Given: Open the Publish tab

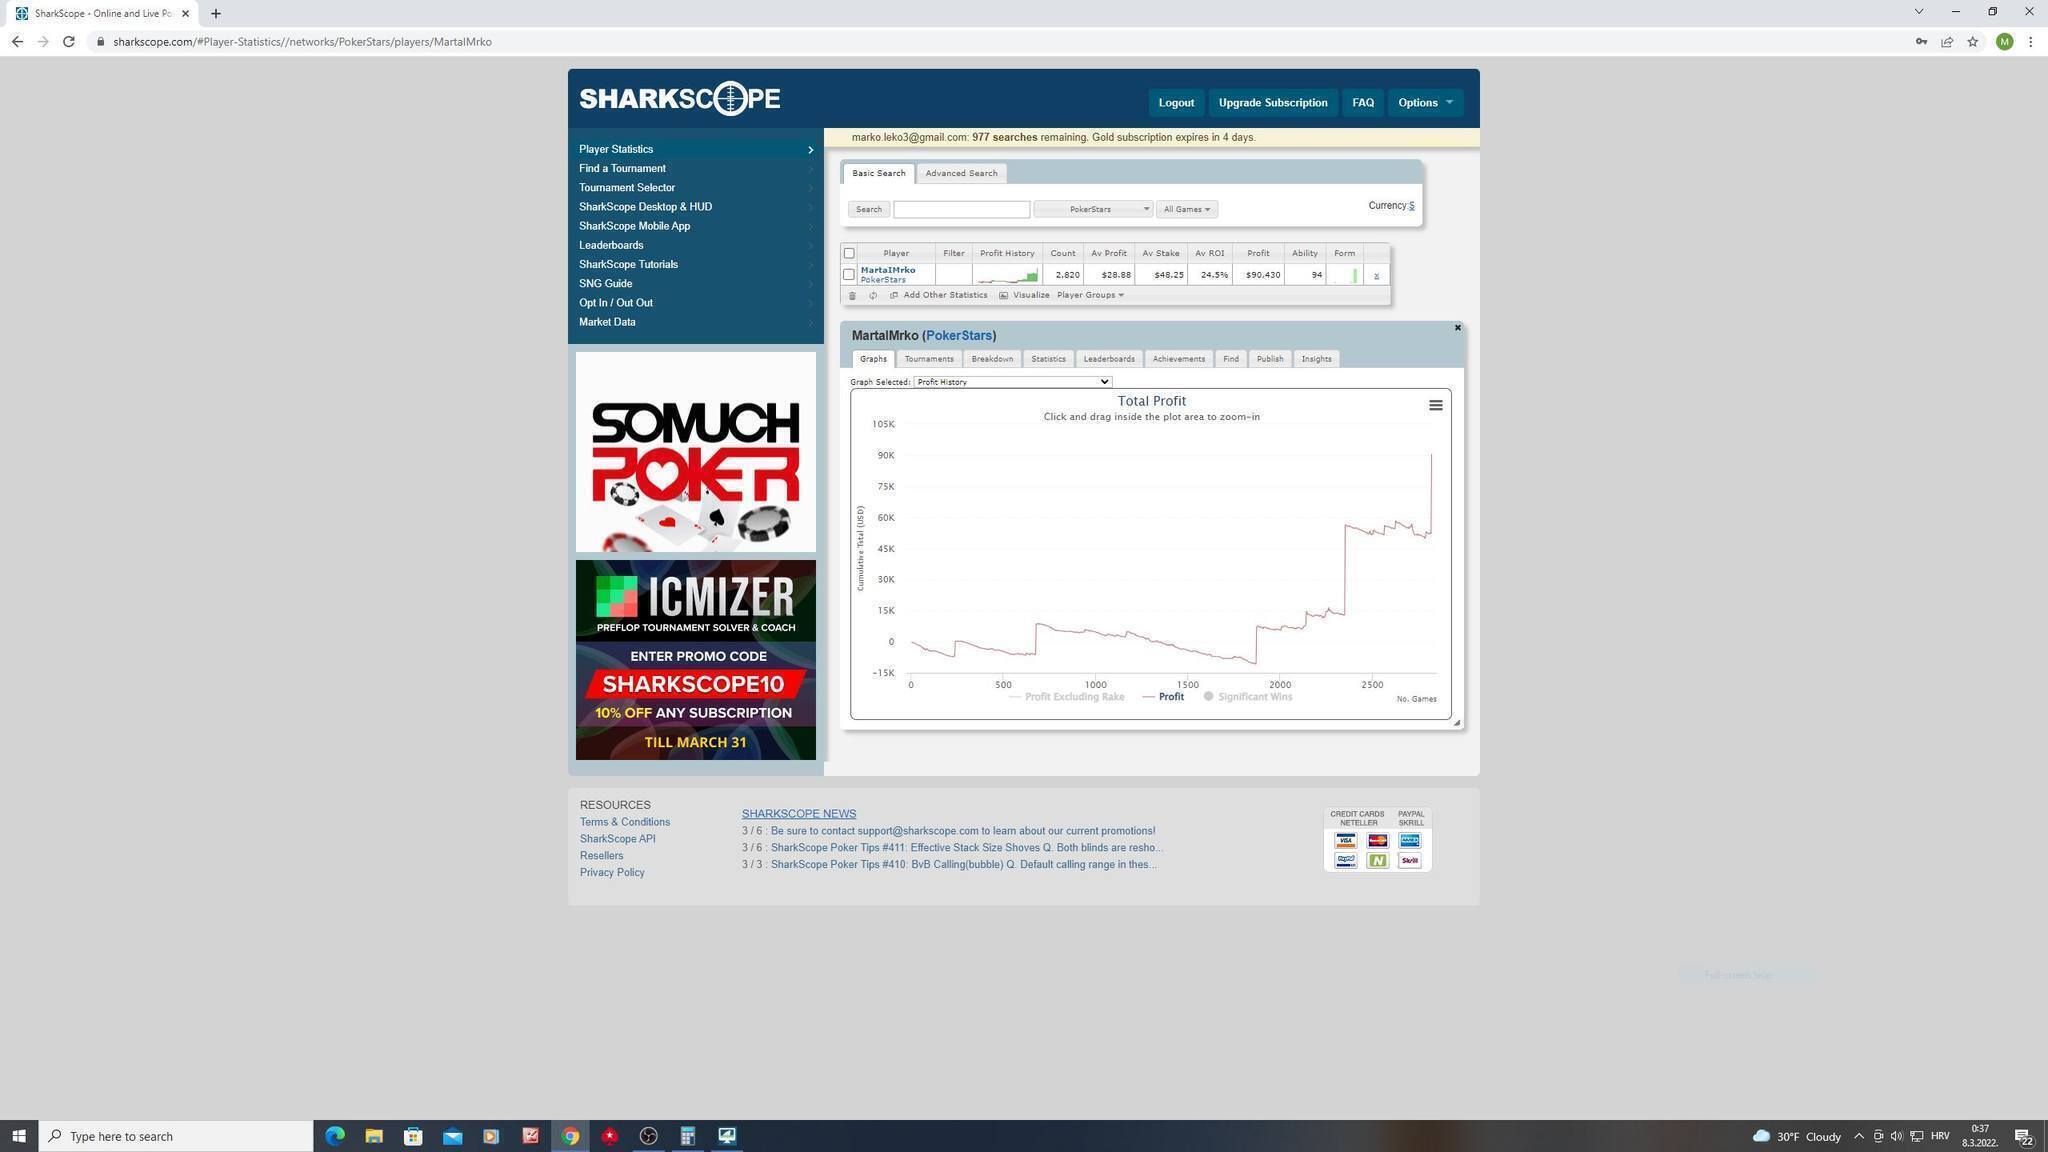Looking at the screenshot, I should pos(1270,359).
